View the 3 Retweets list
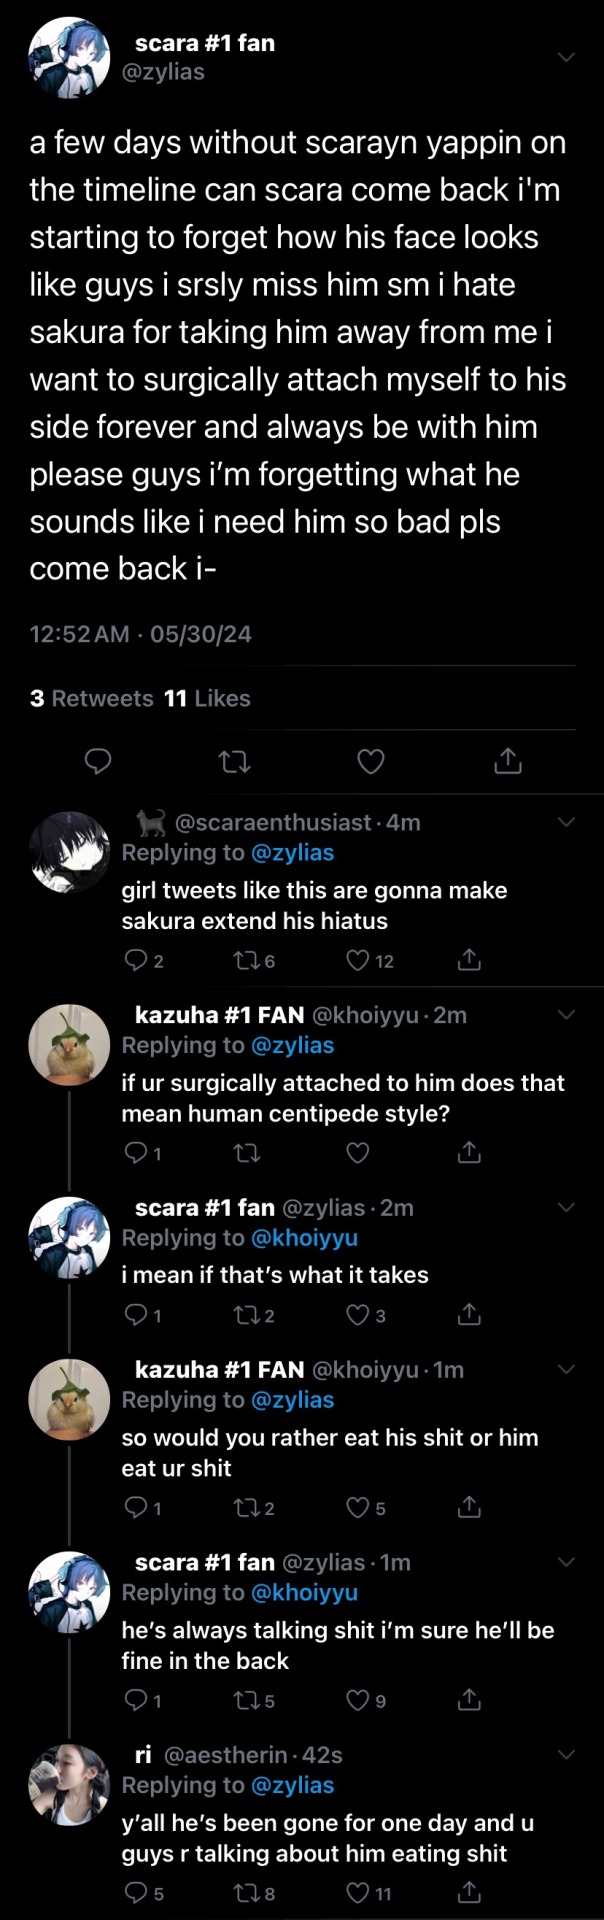Screen dimensions: 604x1920 [x=91, y=698]
